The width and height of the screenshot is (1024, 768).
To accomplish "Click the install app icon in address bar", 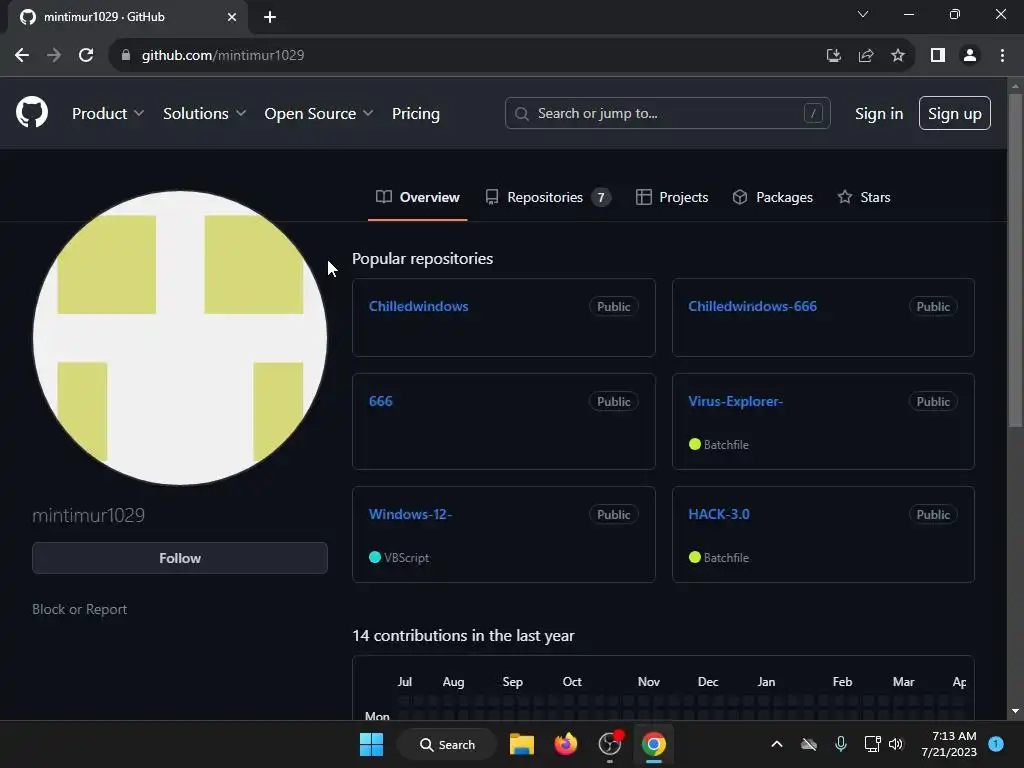I will coord(833,56).
